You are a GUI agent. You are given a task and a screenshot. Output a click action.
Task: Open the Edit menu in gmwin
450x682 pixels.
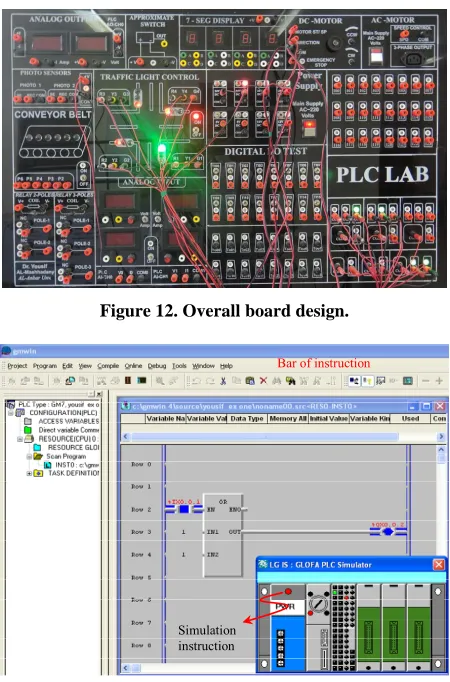(67, 366)
